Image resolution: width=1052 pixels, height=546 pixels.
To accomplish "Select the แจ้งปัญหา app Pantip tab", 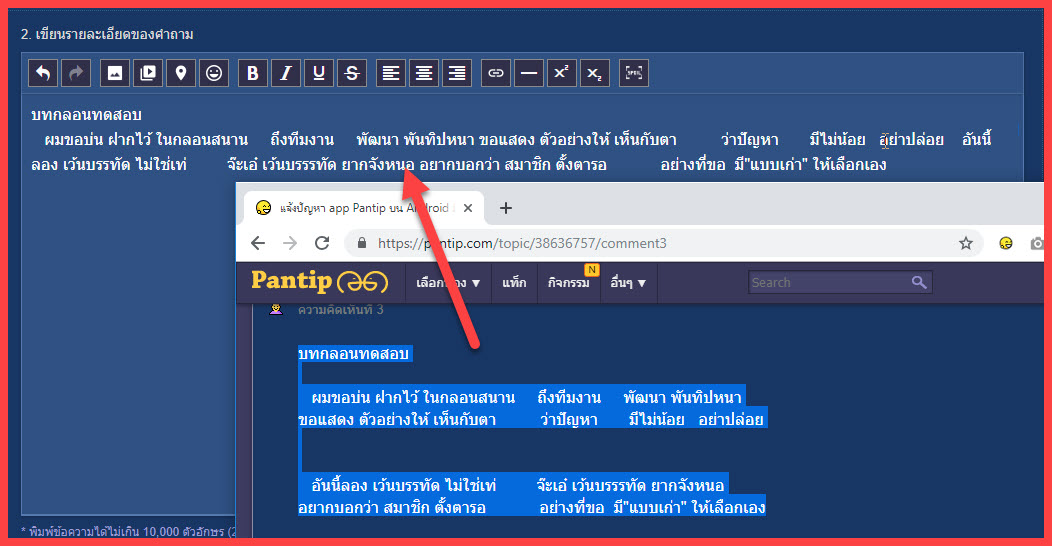I will click(363, 208).
